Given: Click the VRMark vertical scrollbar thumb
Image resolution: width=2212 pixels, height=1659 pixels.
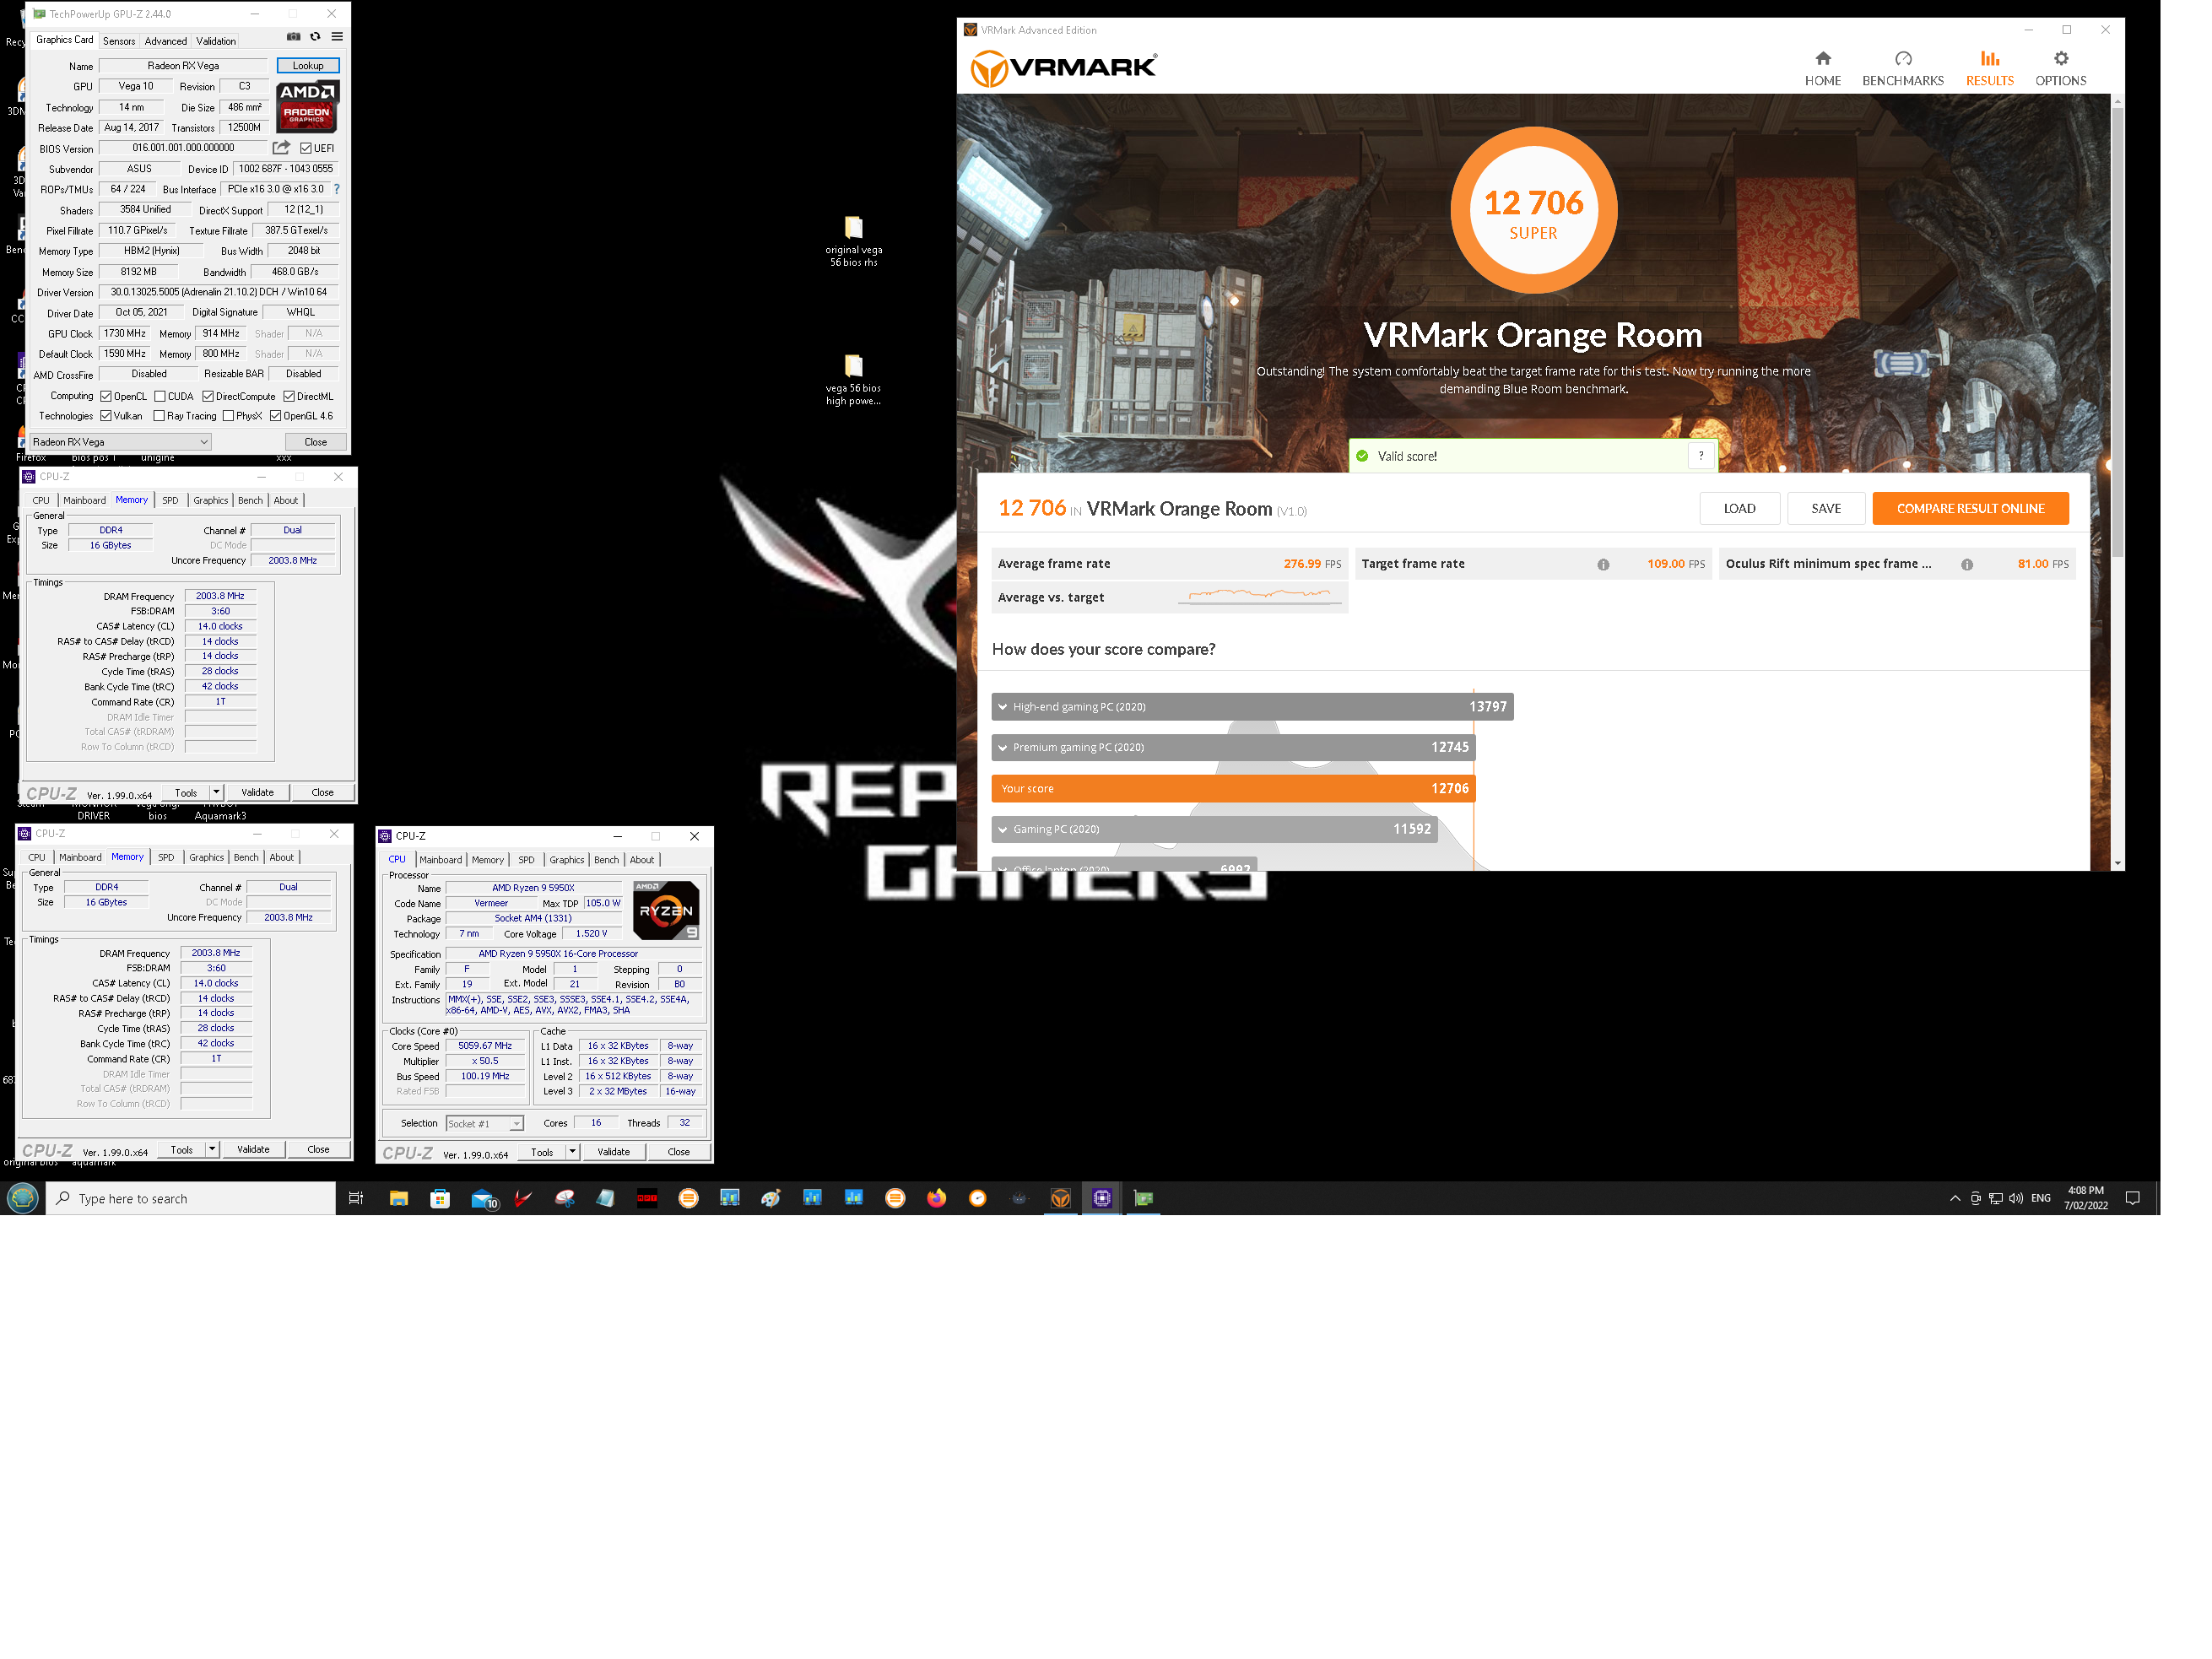Looking at the screenshot, I should click(2117, 330).
